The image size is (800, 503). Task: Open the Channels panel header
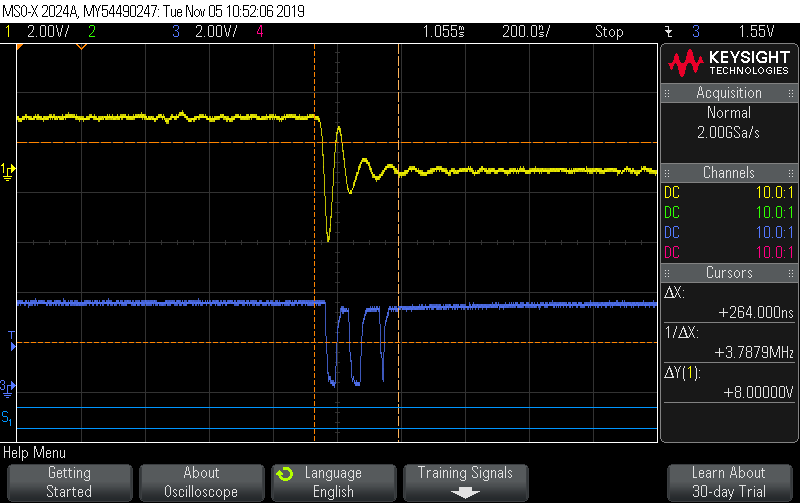729,173
